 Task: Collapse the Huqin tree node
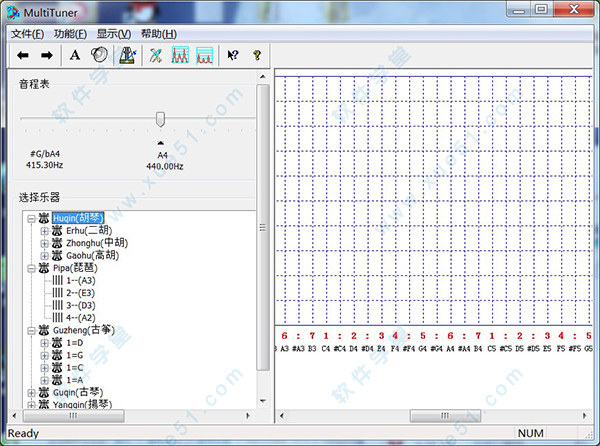coord(31,219)
